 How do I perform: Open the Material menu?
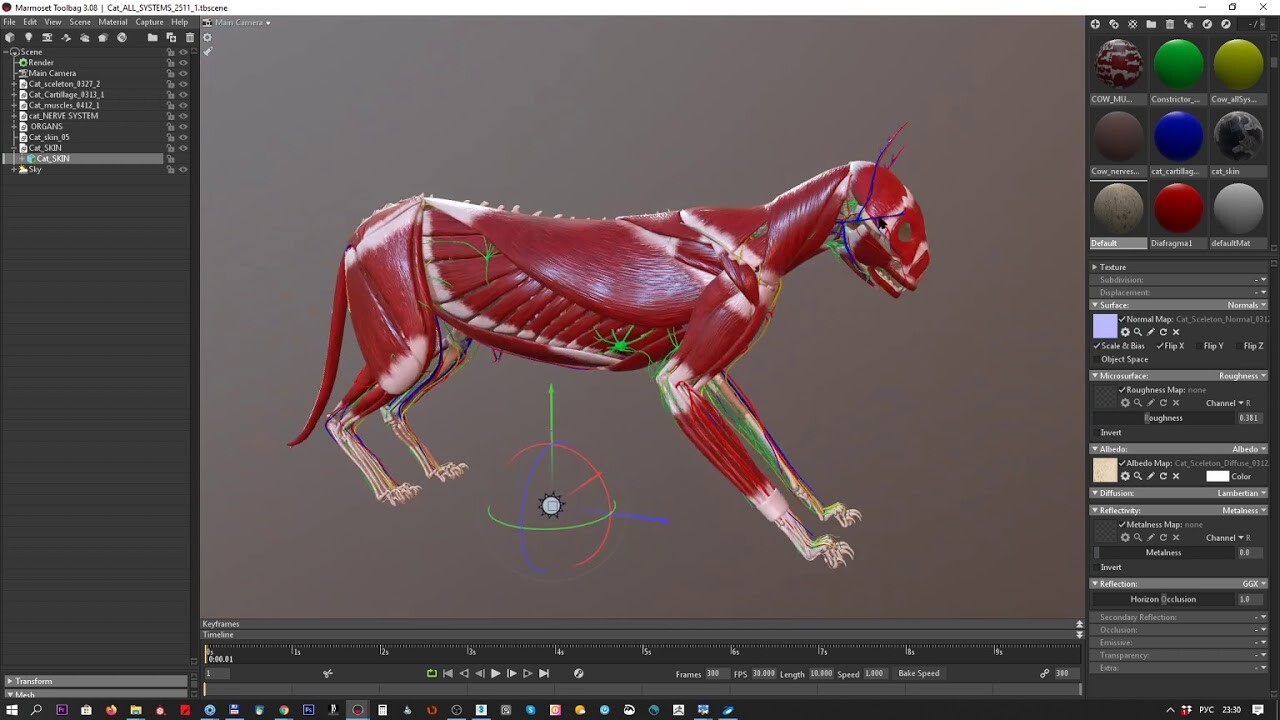point(112,21)
